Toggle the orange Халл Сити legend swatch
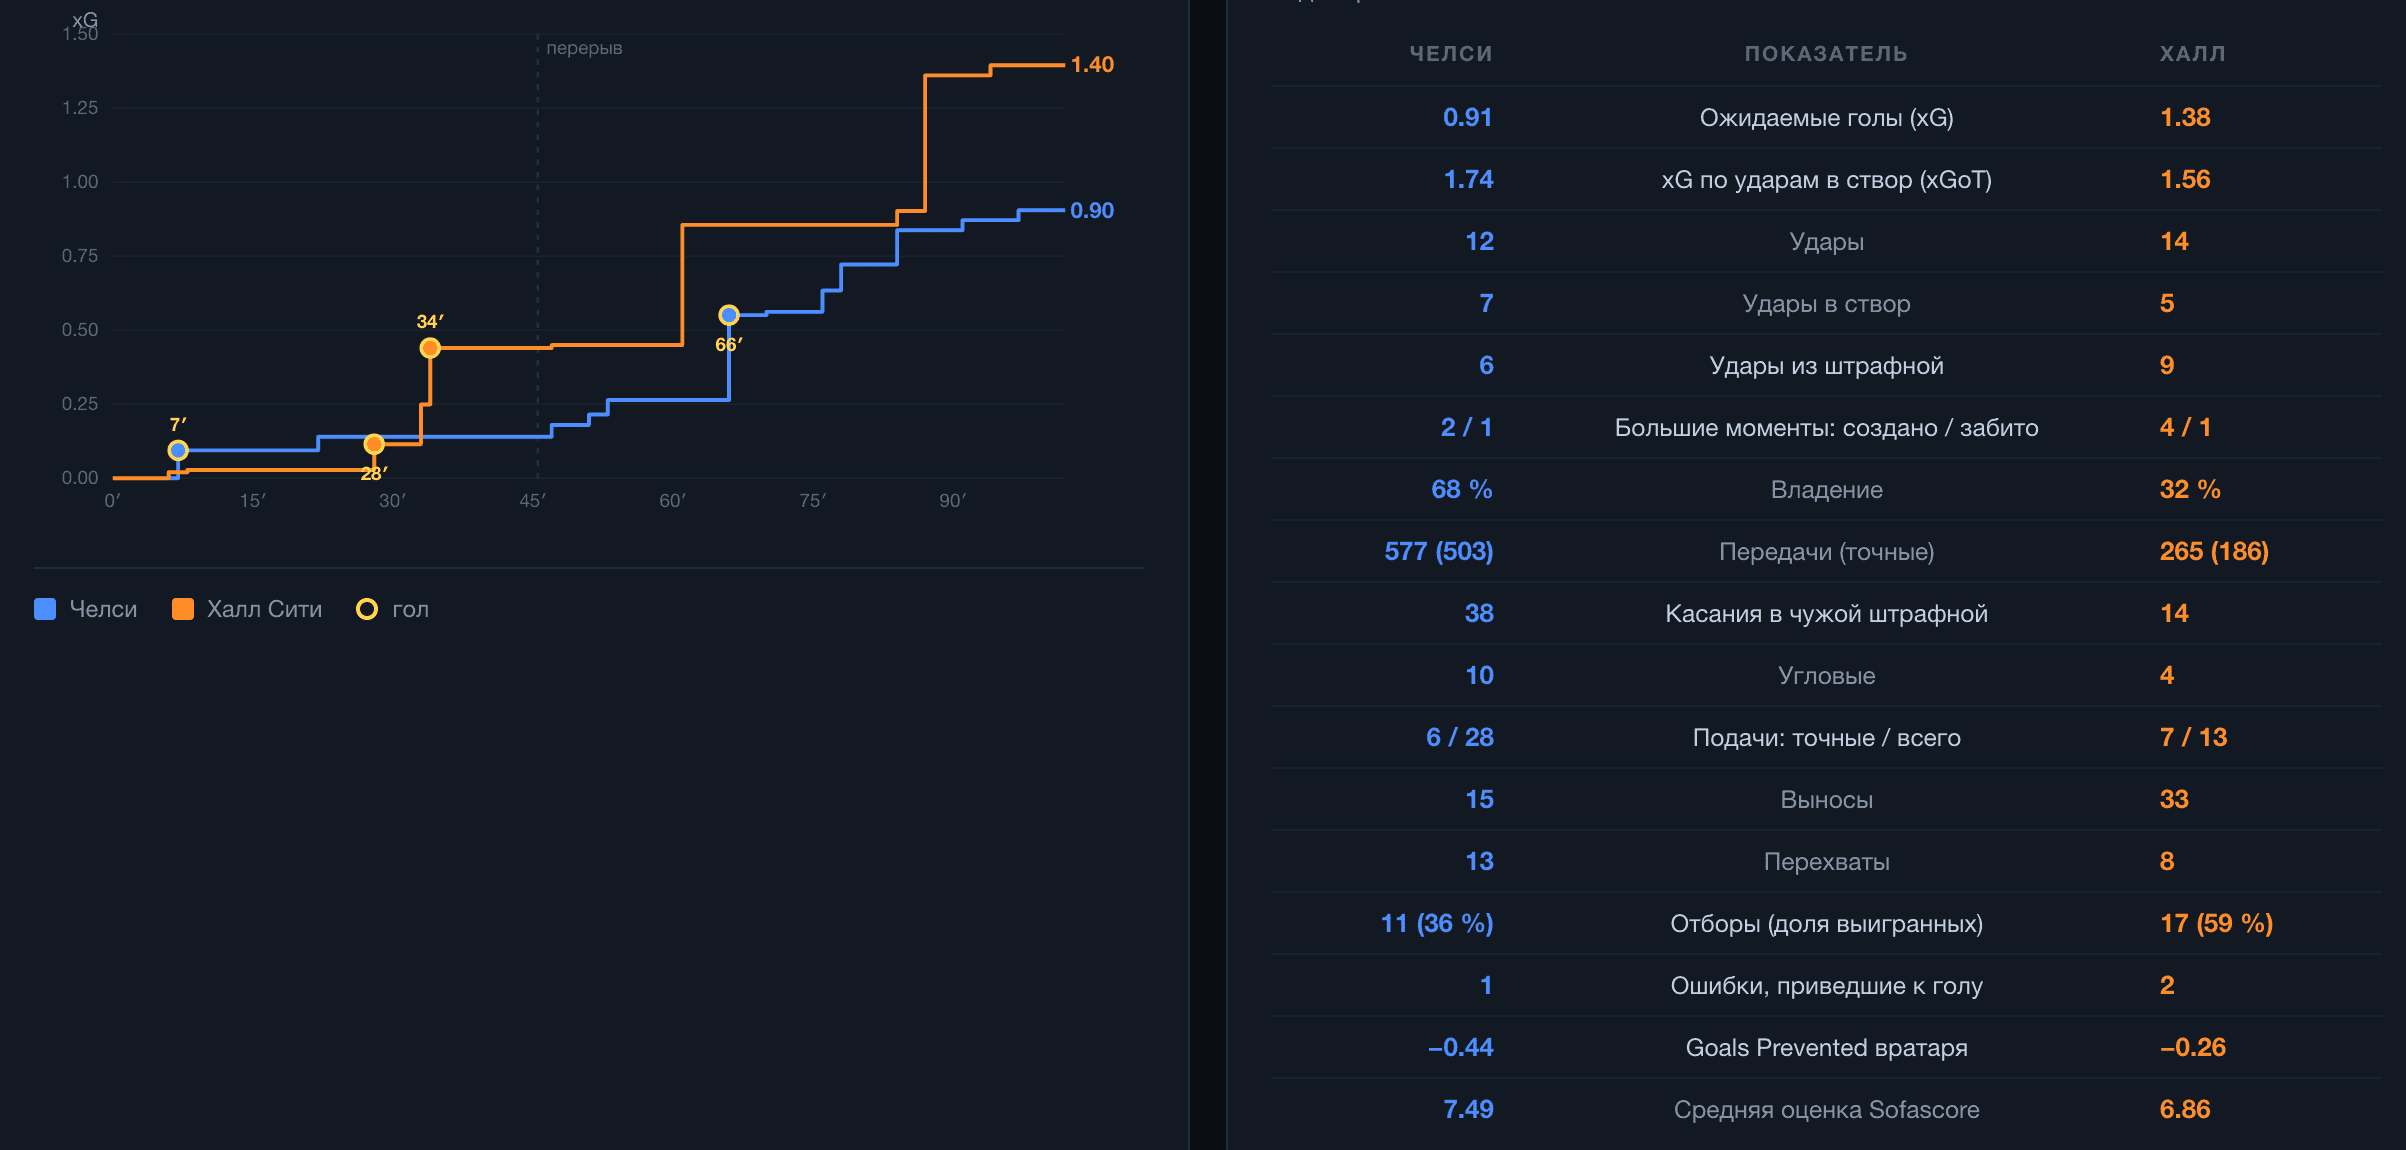The width and height of the screenshot is (2406, 1150). (x=183, y=609)
